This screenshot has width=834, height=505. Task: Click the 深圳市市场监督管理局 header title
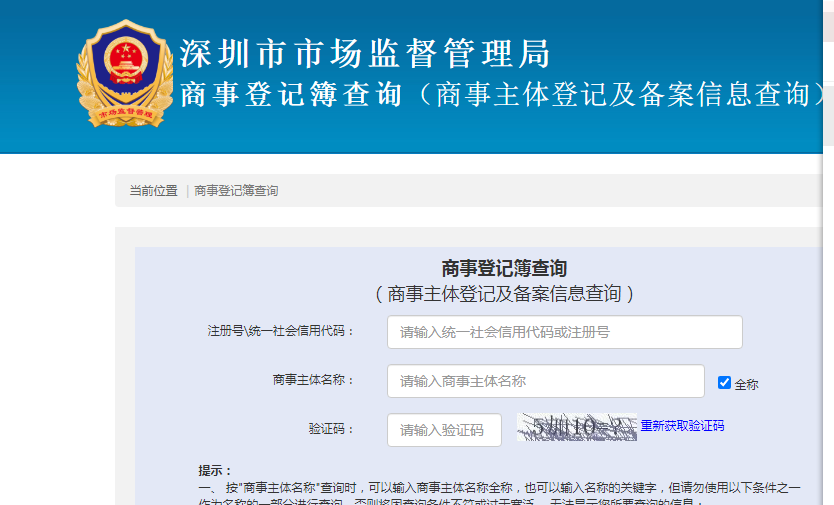(365, 53)
